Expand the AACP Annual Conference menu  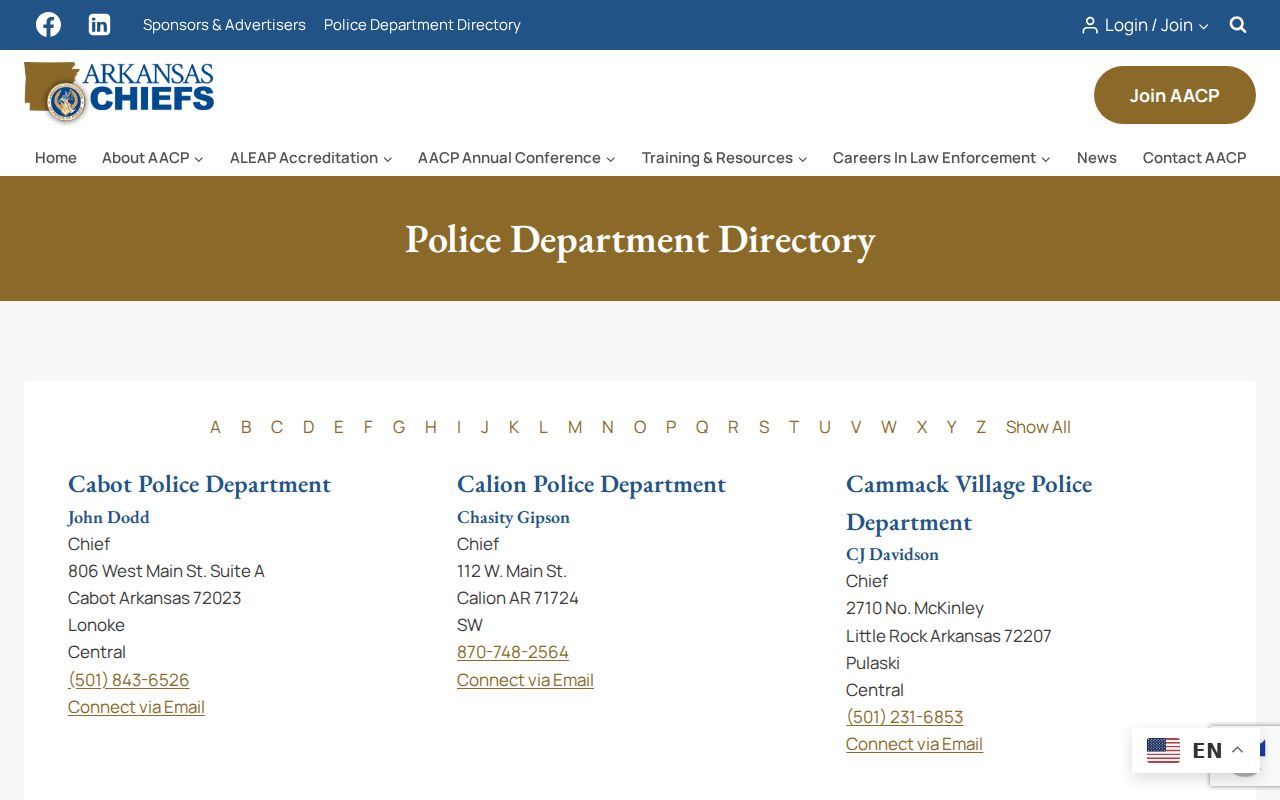click(517, 158)
